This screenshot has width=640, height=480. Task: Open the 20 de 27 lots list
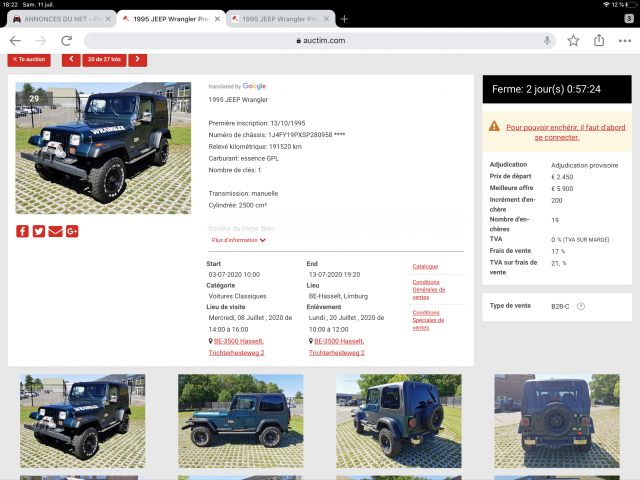click(104, 60)
